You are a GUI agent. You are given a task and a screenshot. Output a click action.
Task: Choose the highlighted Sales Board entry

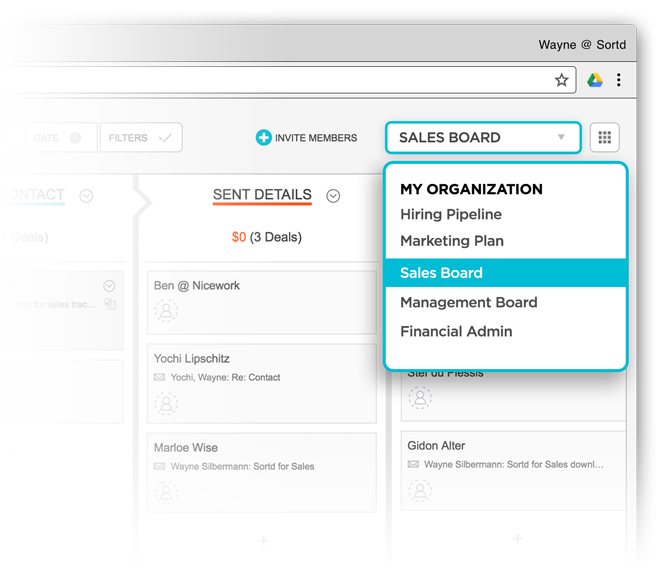click(x=506, y=273)
